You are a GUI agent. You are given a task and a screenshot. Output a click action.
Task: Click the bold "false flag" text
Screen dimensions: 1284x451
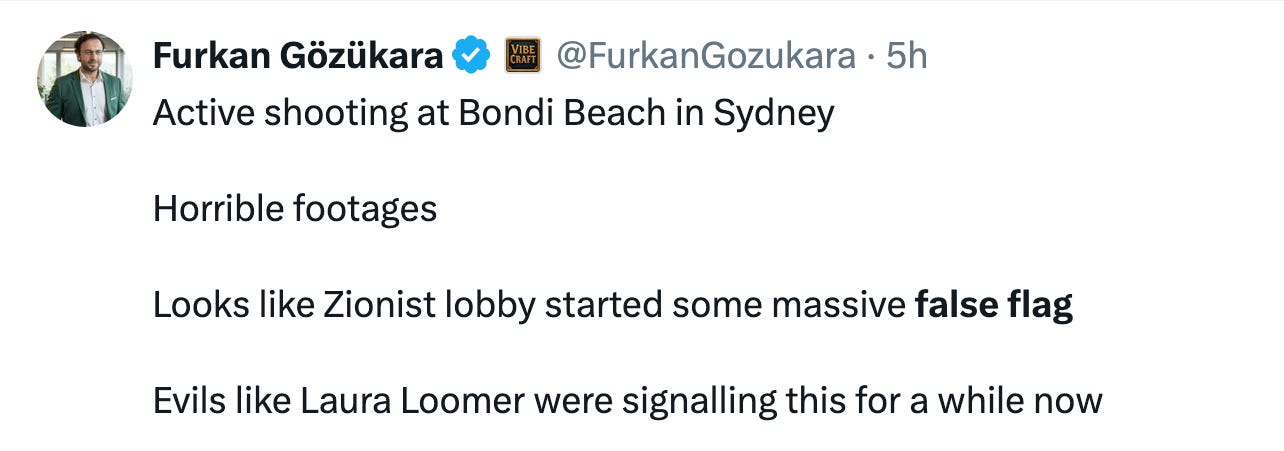[x=994, y=305]
